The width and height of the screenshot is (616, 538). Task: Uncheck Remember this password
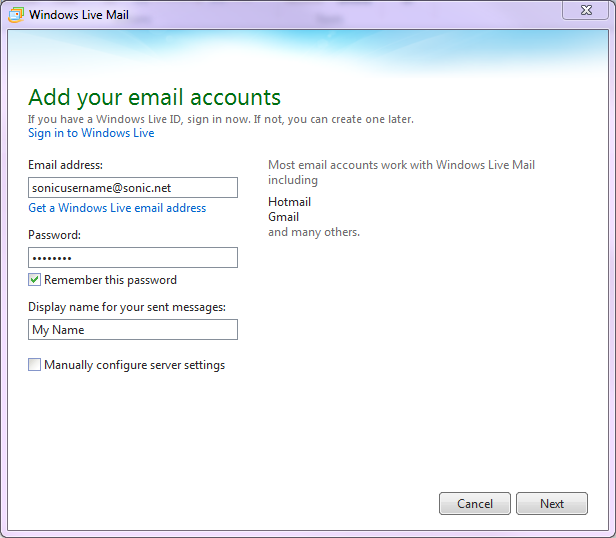pyautogui.click(x=35, y=280)
